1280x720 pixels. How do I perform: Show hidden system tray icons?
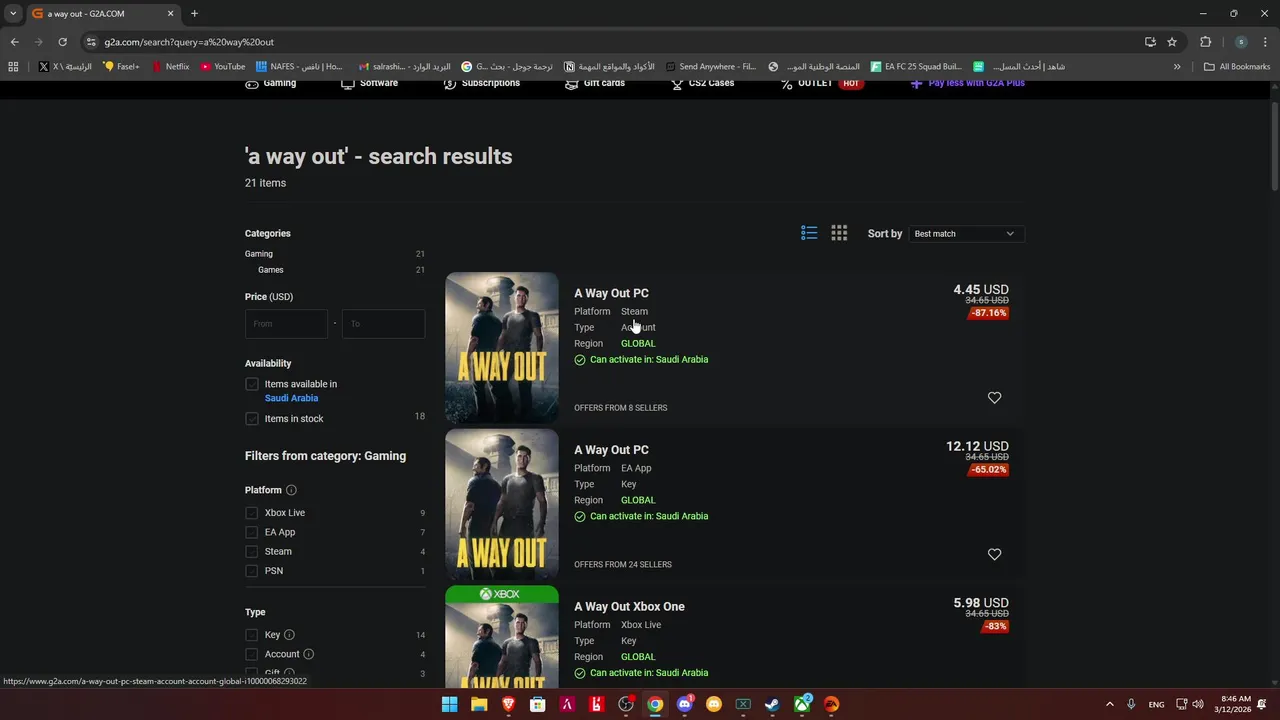coord(1109,704)
